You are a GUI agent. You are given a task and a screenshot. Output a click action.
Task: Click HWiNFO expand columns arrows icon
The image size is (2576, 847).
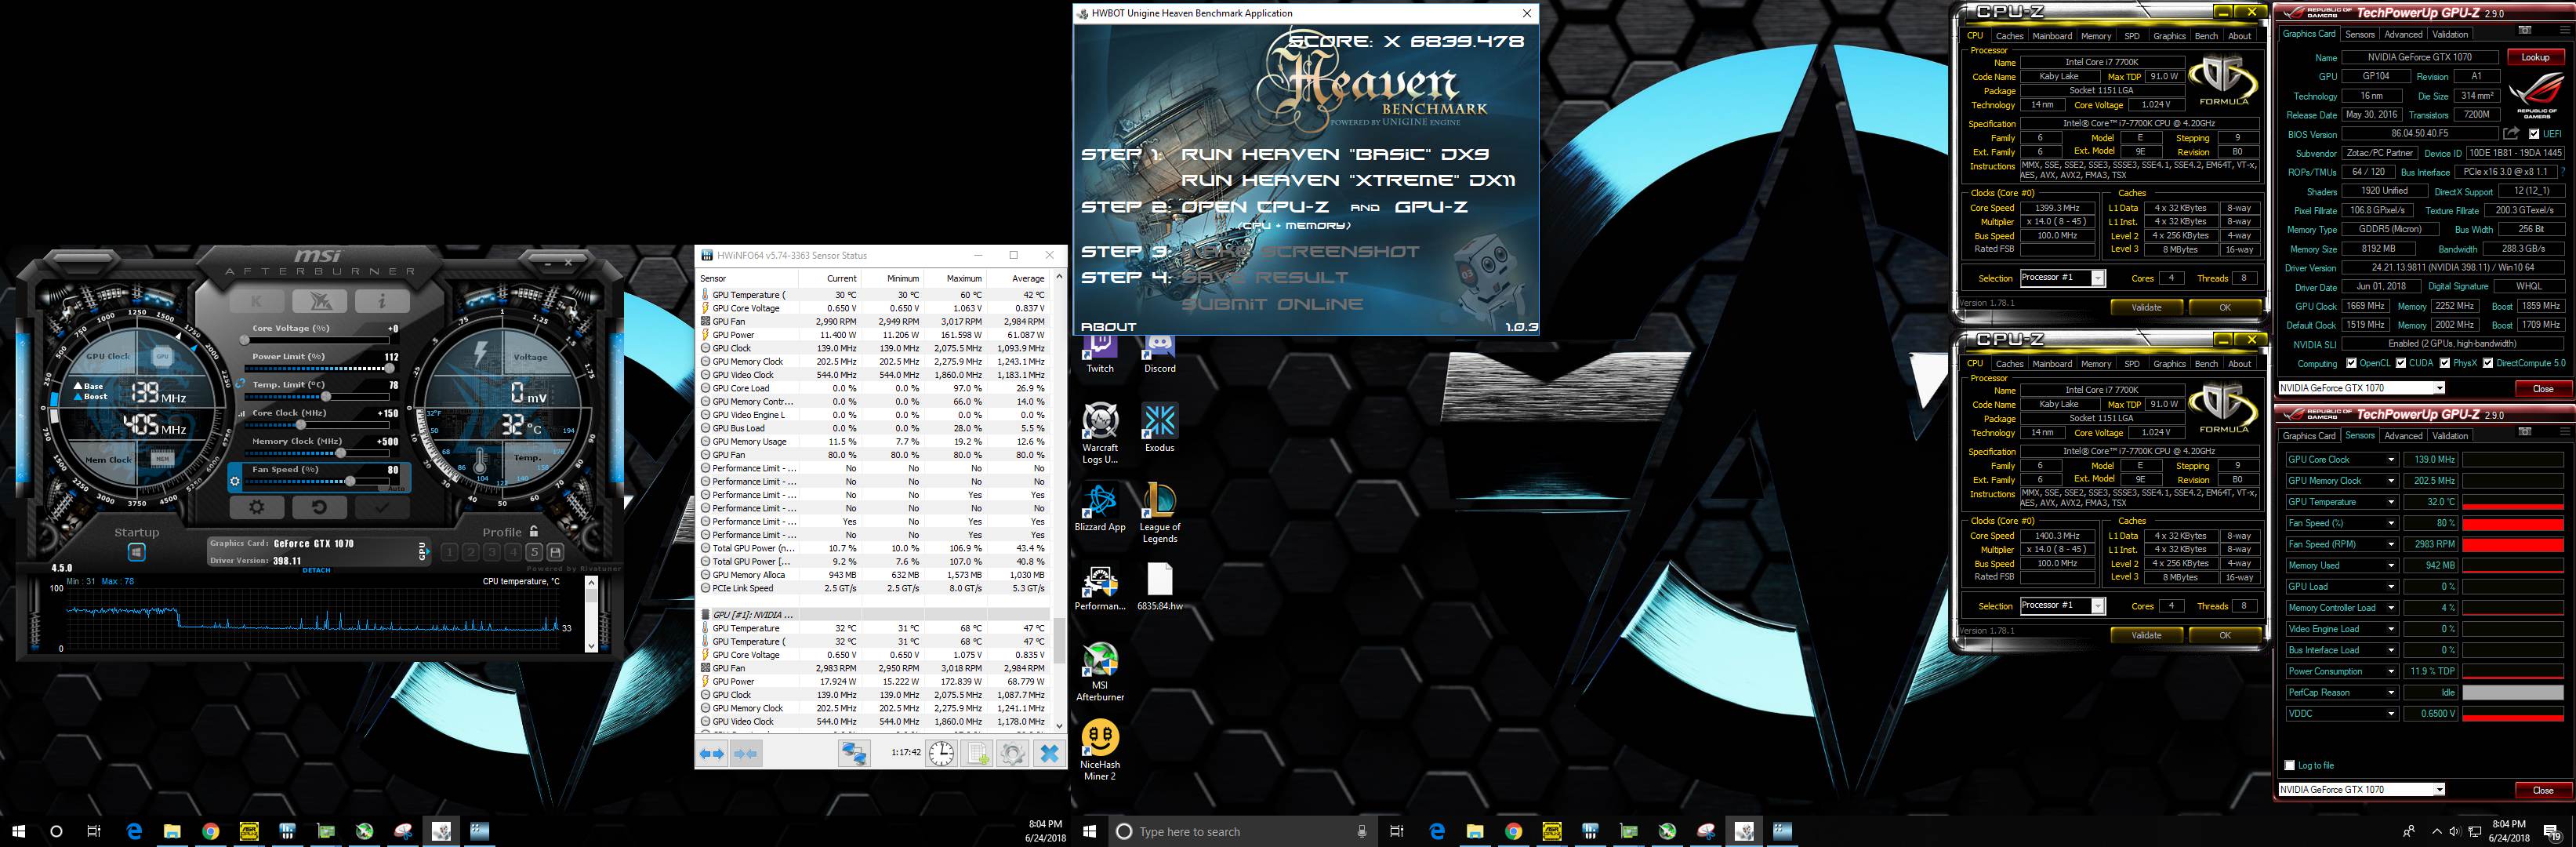pyautogui.click(x=712, y=754)
